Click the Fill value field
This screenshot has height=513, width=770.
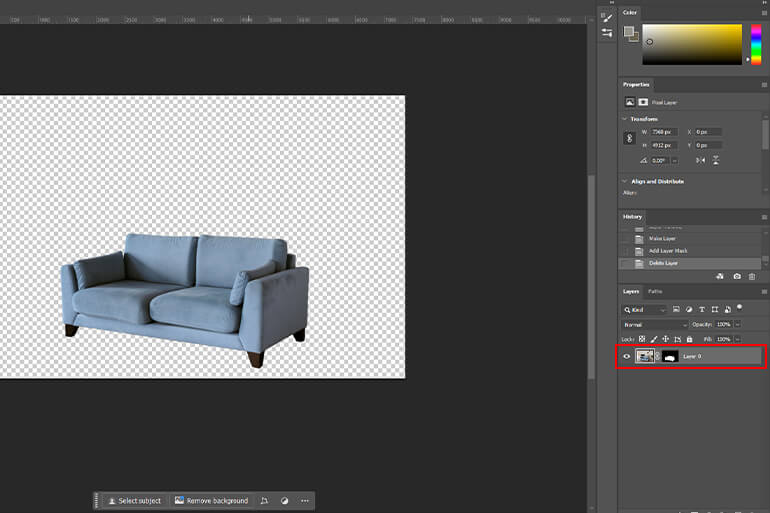pos(723,339)
